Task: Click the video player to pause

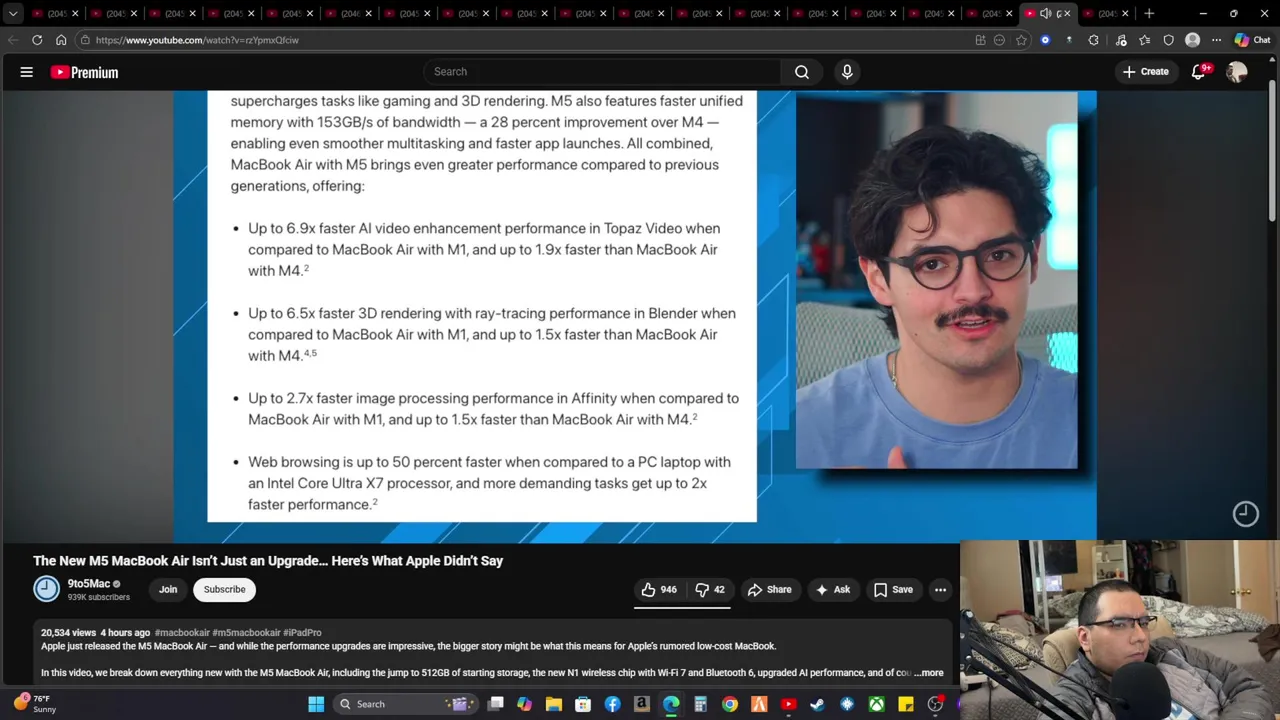Action: click(x=635, y=316)
